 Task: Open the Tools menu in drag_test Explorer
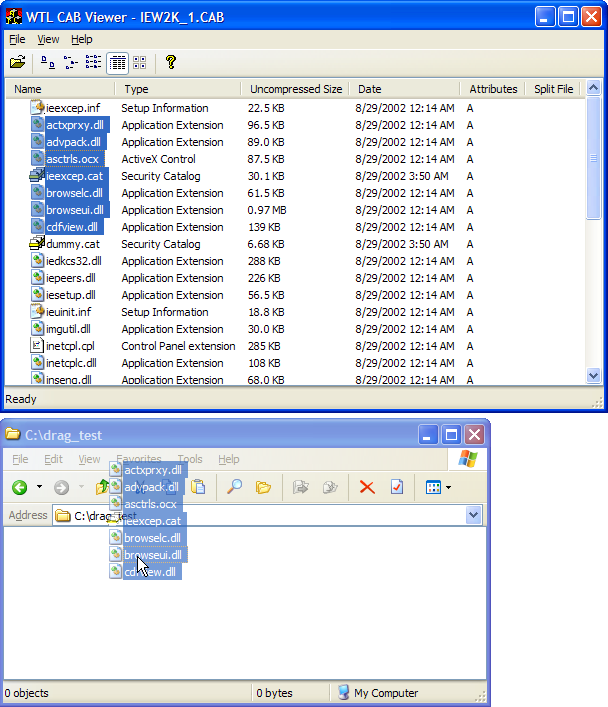coord(190,459)
